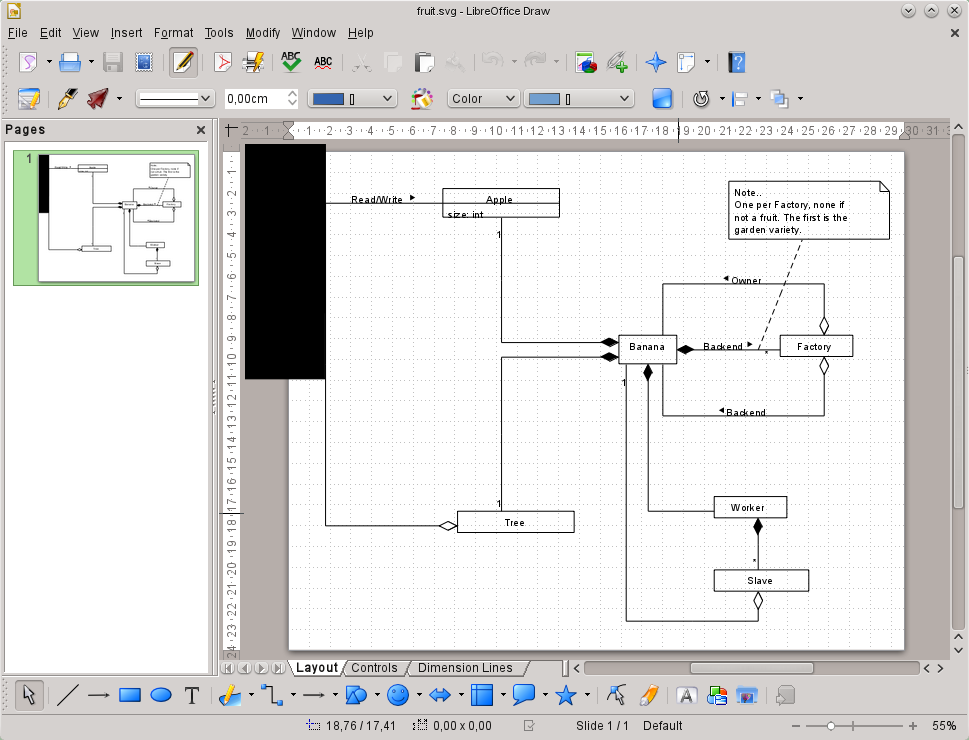This screenshot has width=969, height=740.
Task: Open the Fontwork Gallery tool
Action: point(687,696)
